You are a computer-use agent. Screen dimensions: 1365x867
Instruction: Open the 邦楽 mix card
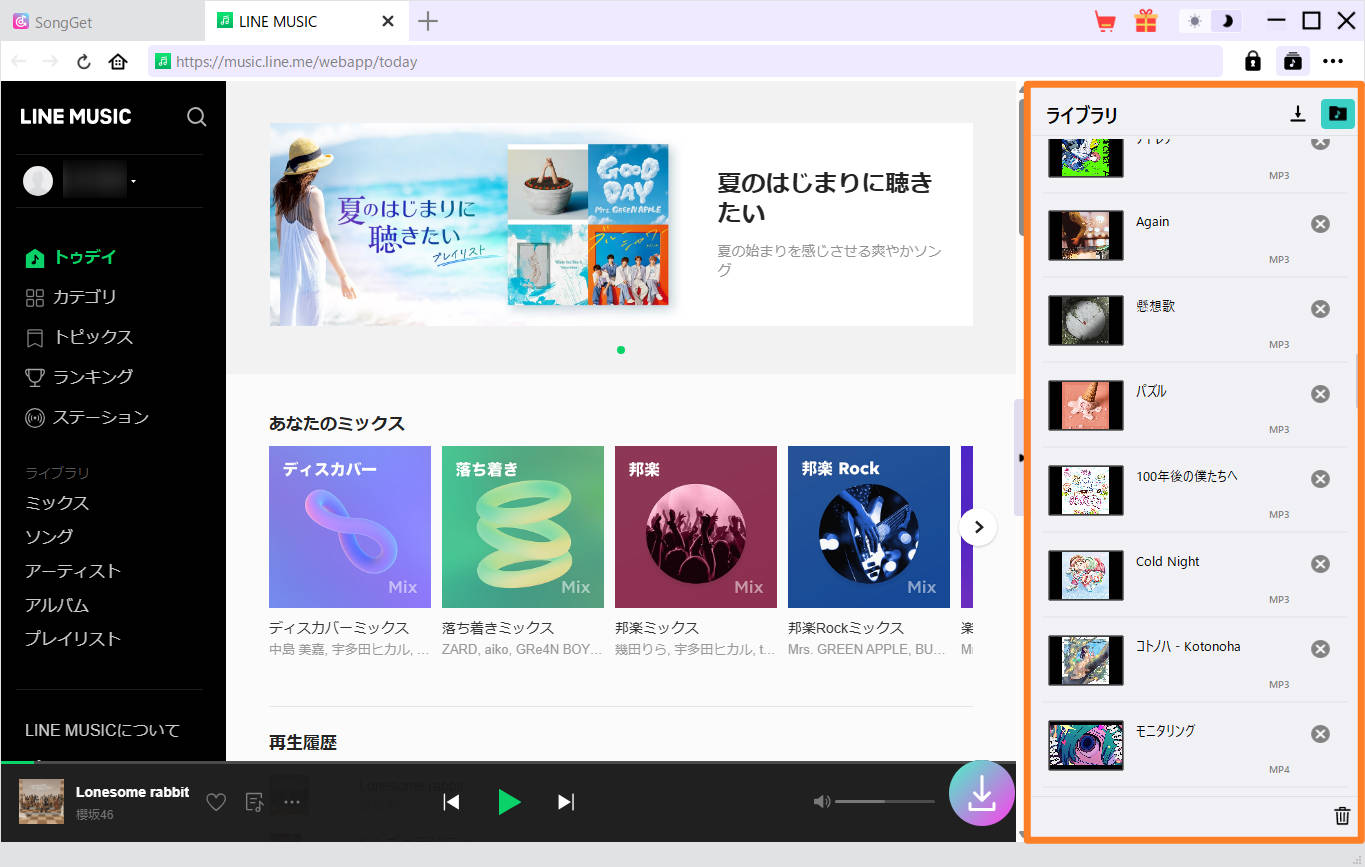(696, 527)
